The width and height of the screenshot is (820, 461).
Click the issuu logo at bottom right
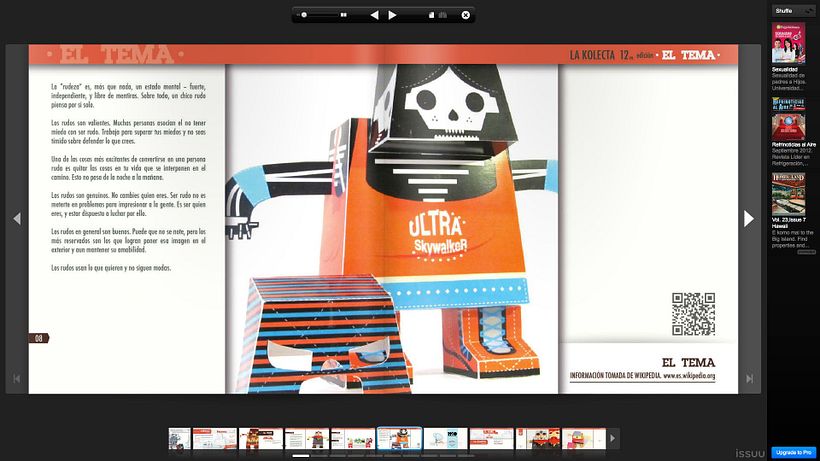click(x=750, y=453)
